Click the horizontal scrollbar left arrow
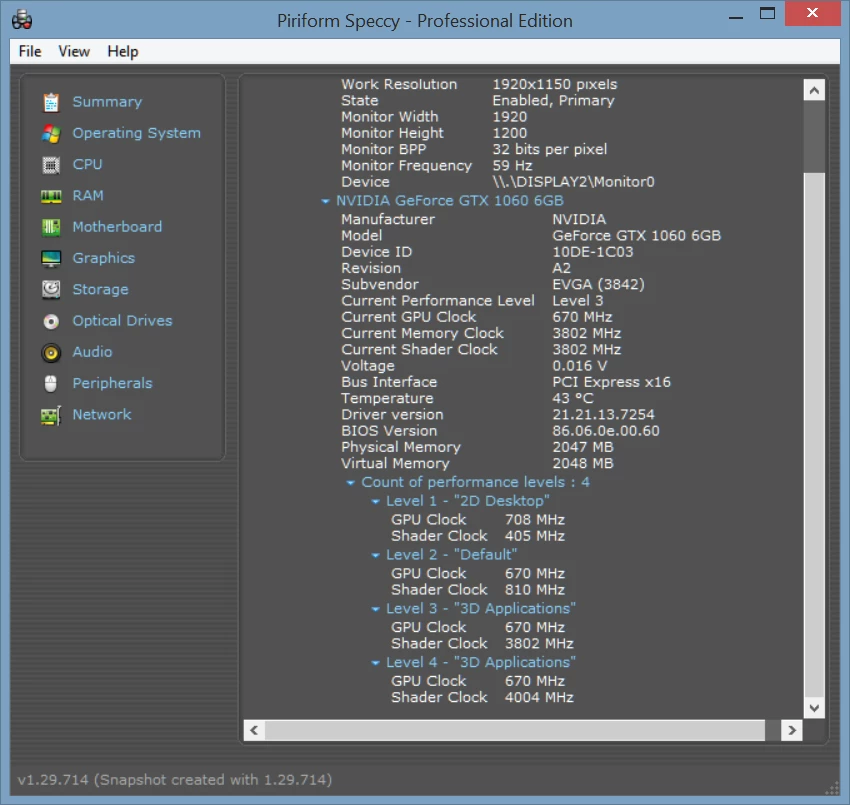The width and height of the screenshot is (850, 805). click(x=254, y=730)
